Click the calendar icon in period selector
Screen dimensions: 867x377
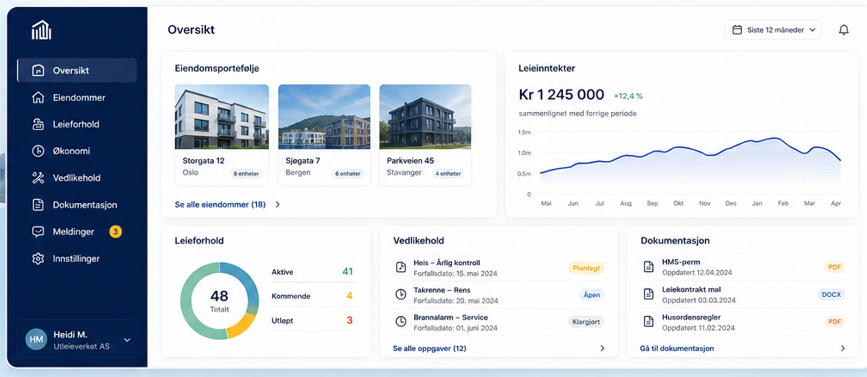click(x=737, y=30)
